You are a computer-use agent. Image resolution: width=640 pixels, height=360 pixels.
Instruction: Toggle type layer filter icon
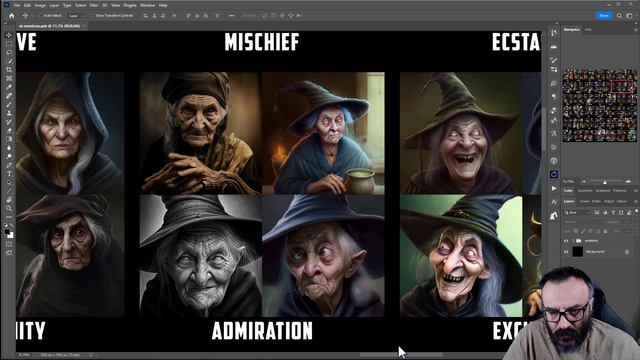[613, 213]
